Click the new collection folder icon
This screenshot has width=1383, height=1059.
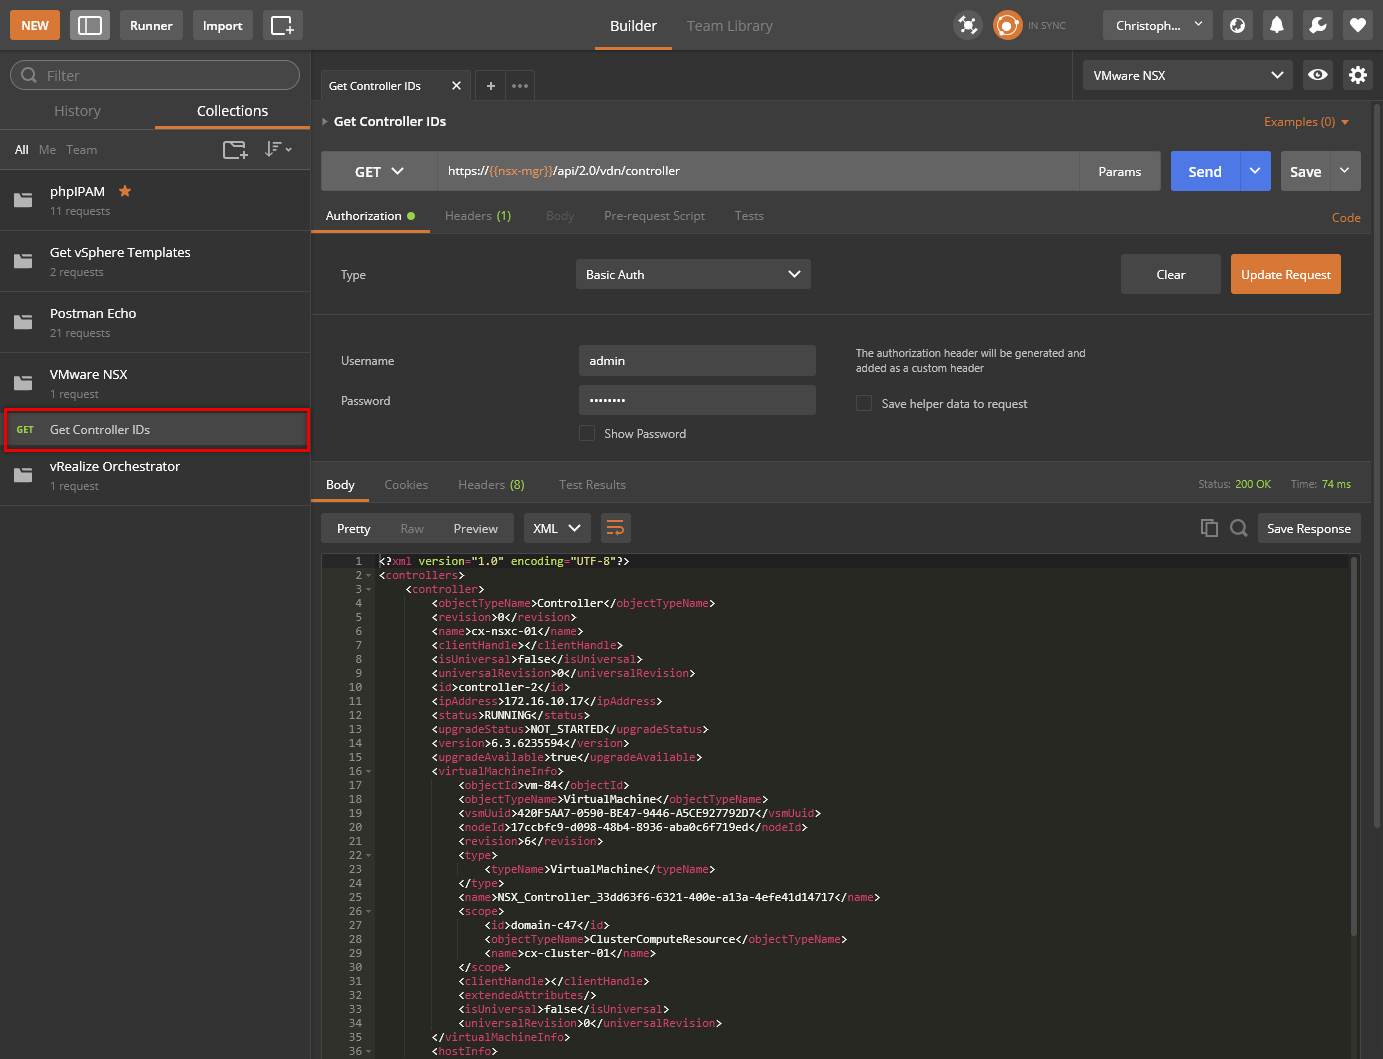pos(235,150)
